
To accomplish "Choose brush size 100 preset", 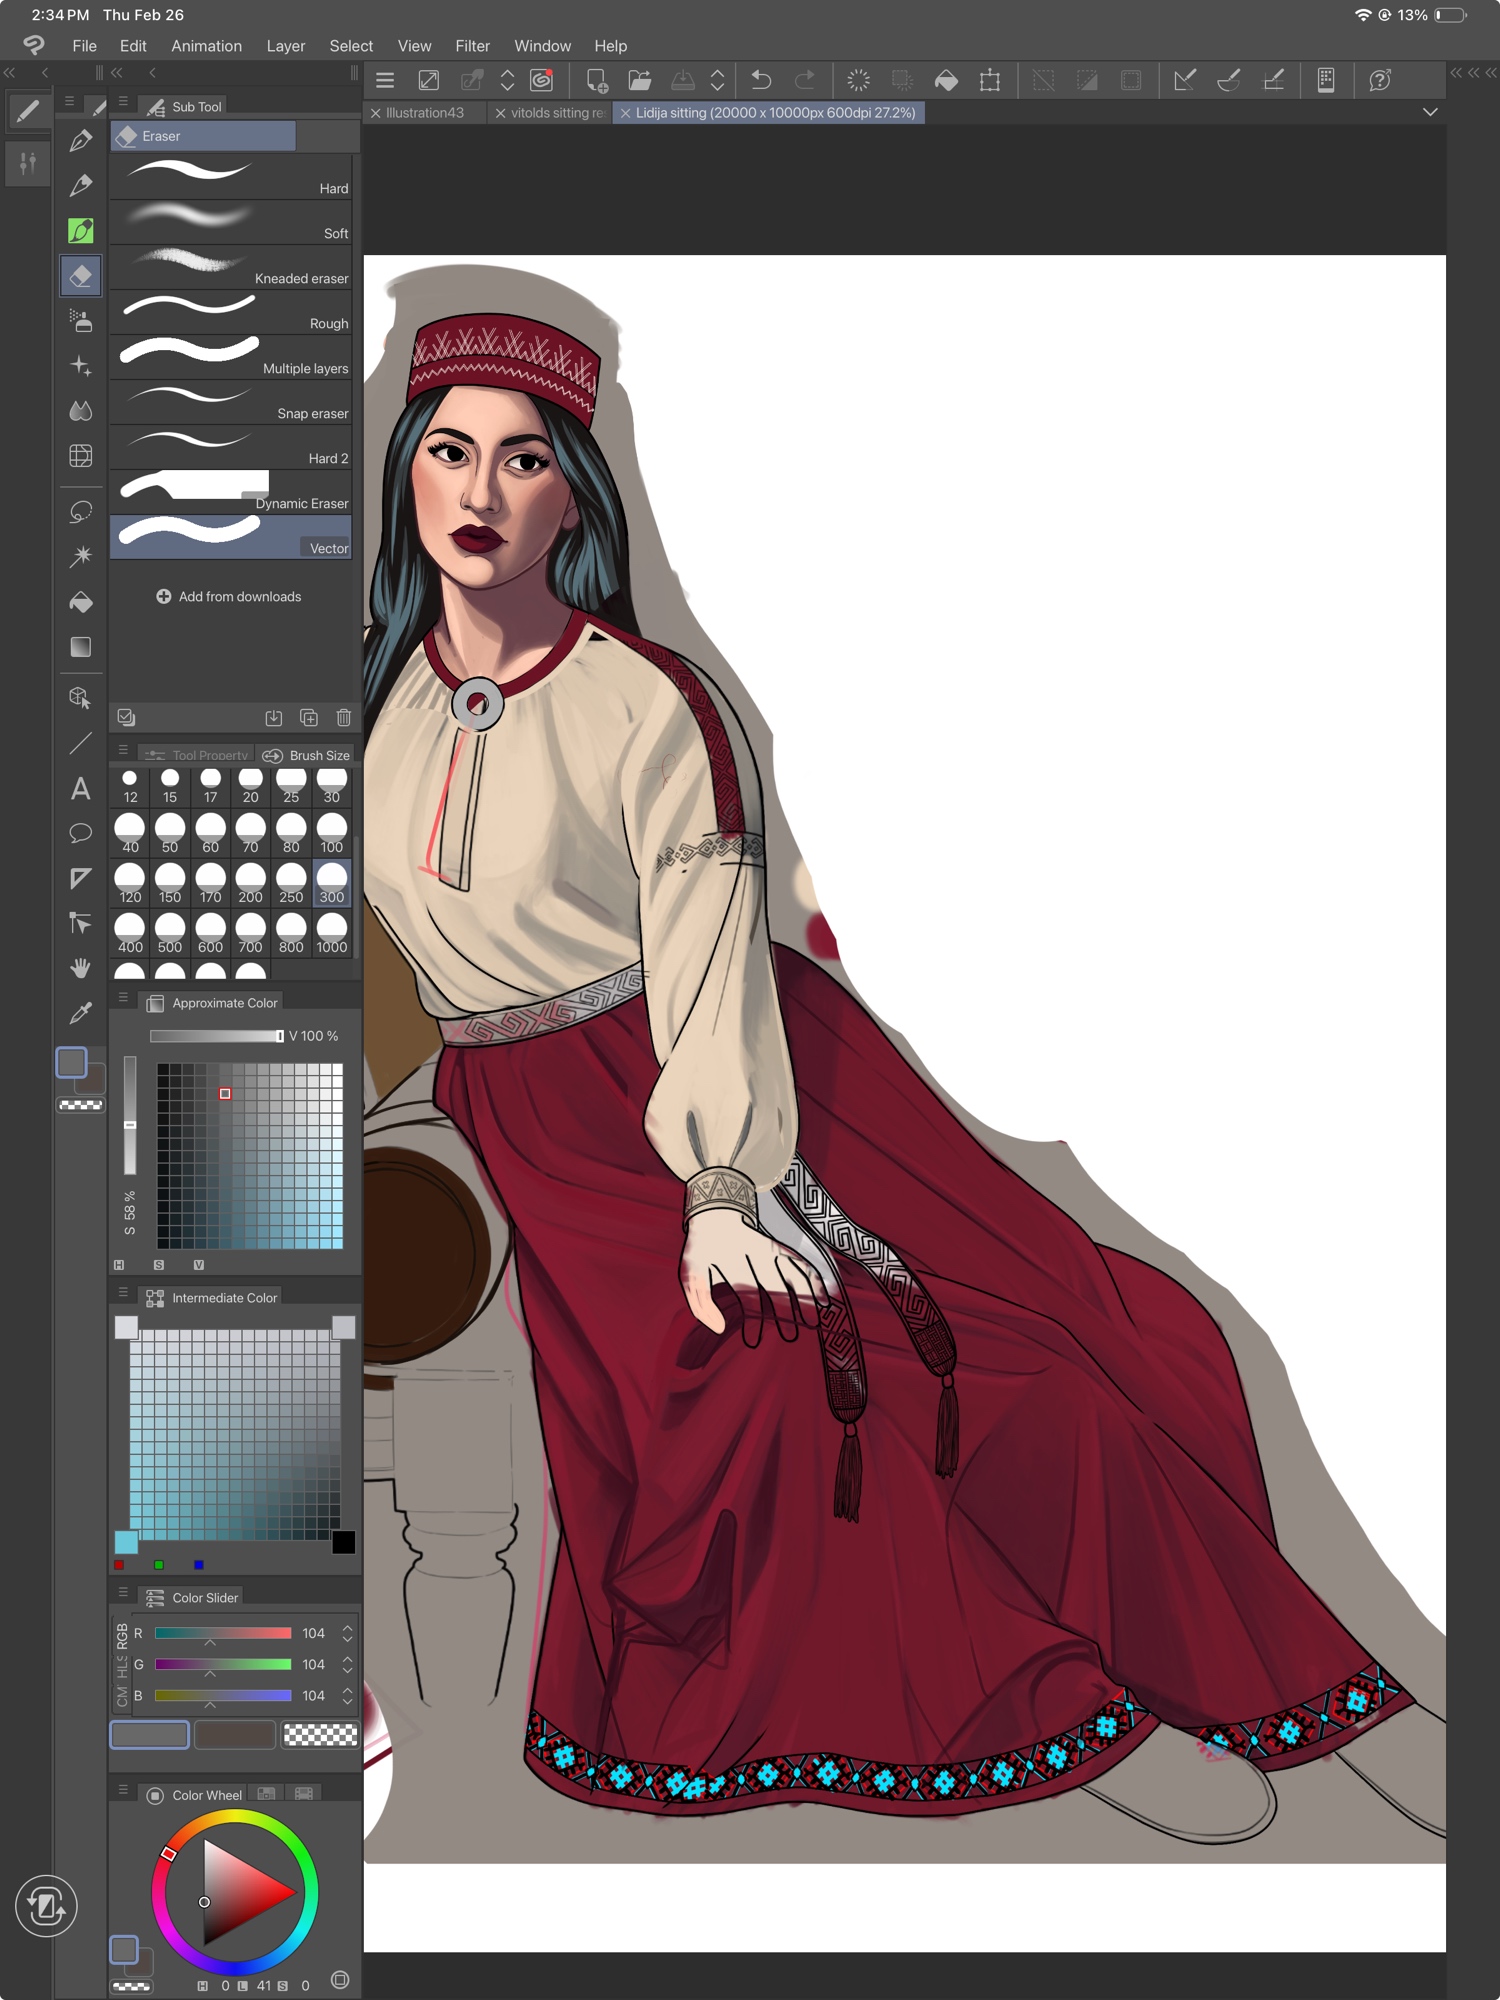I will coord(331,832).
